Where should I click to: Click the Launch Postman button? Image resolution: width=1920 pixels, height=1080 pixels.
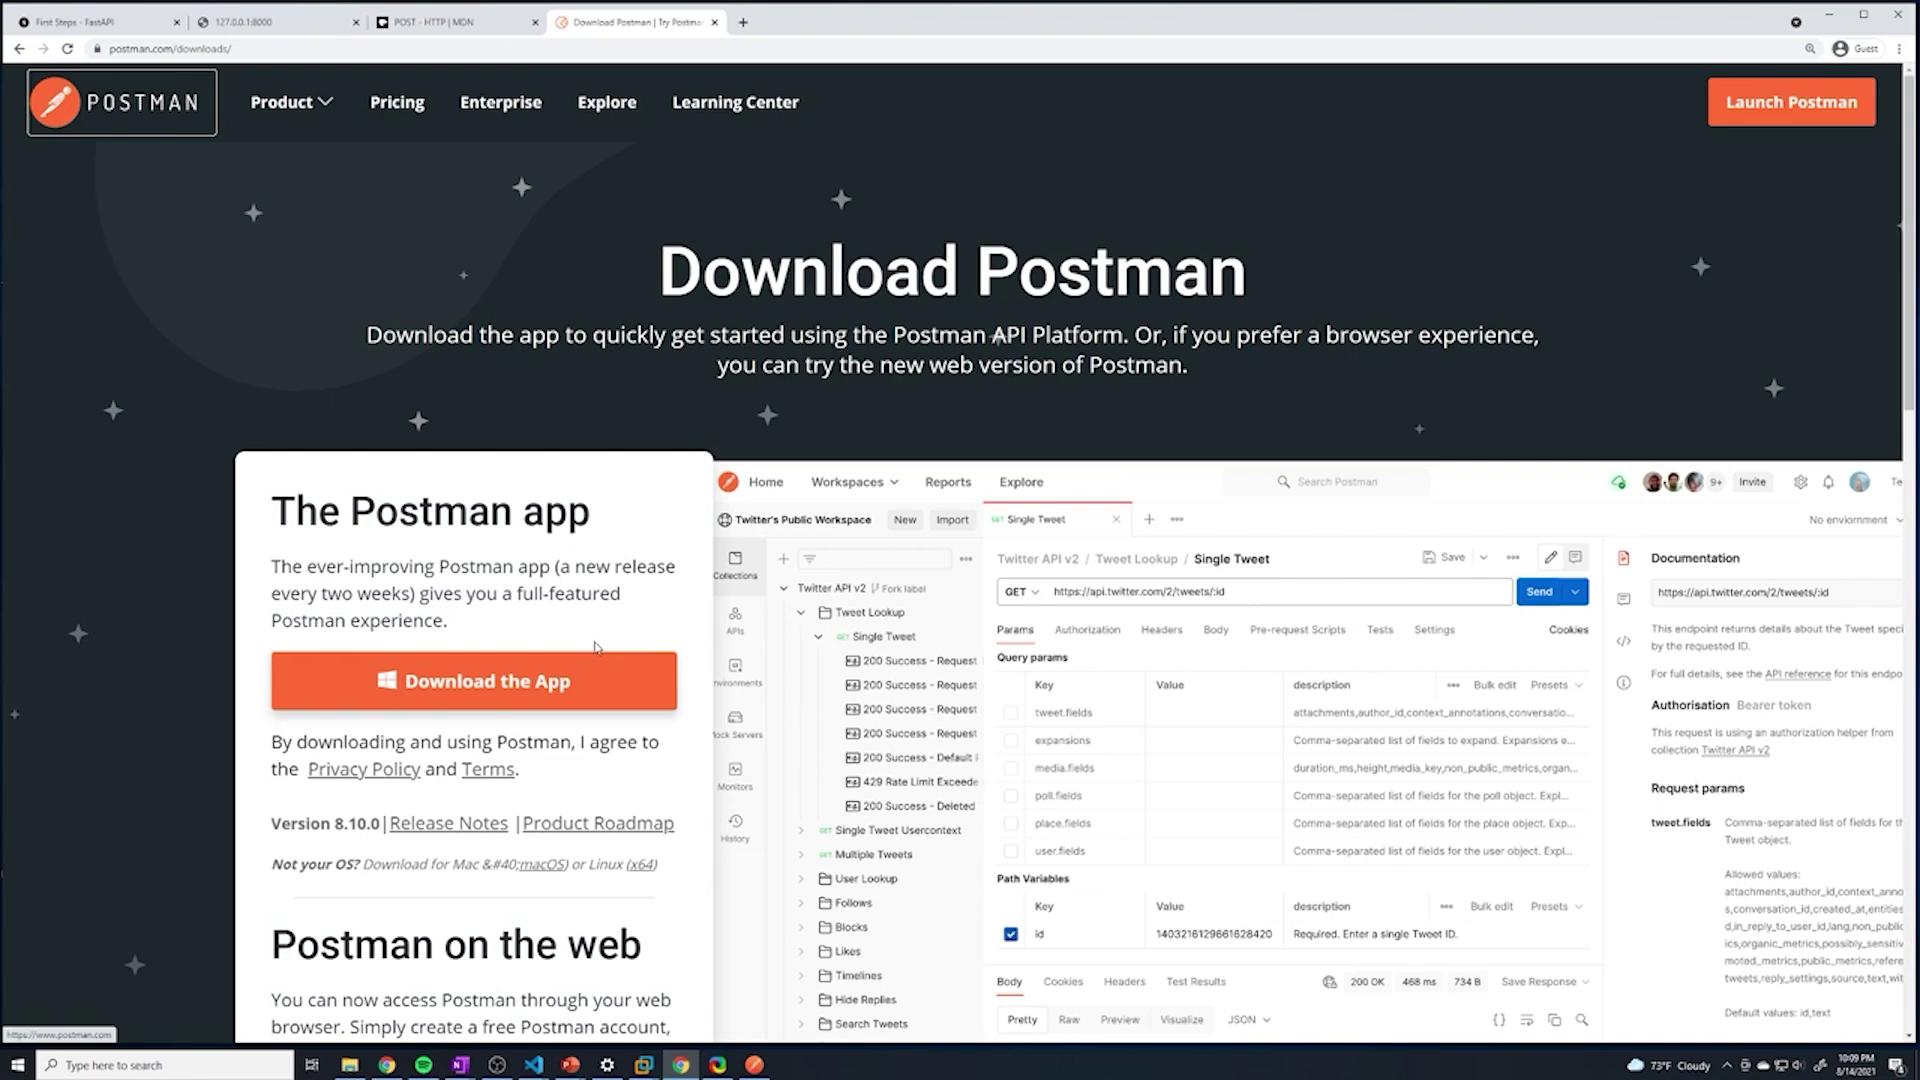pyautogui.click(x=1790, y=102)
